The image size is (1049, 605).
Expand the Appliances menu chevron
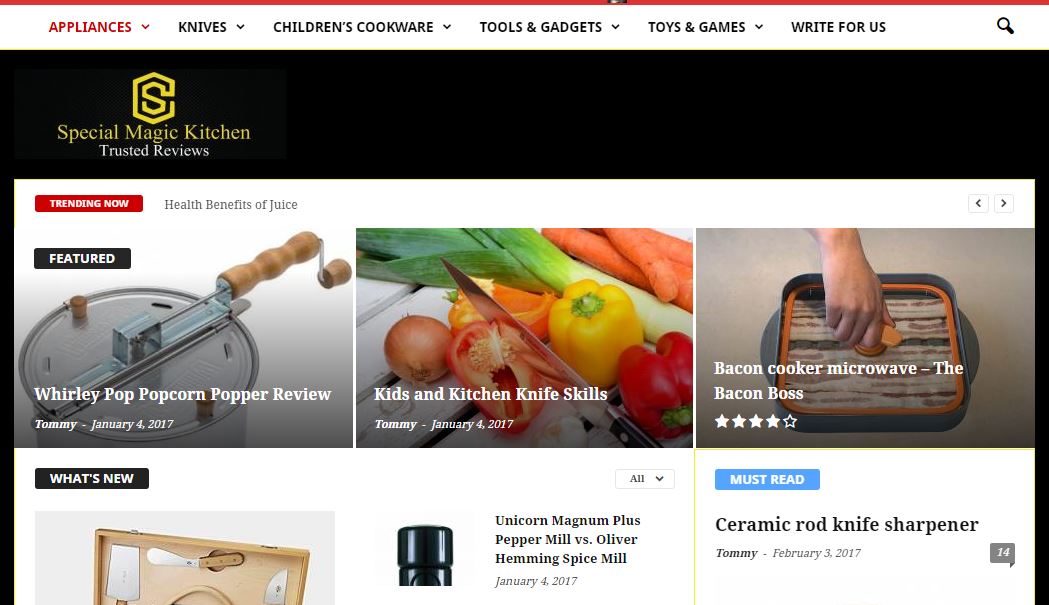click(145, 27)
